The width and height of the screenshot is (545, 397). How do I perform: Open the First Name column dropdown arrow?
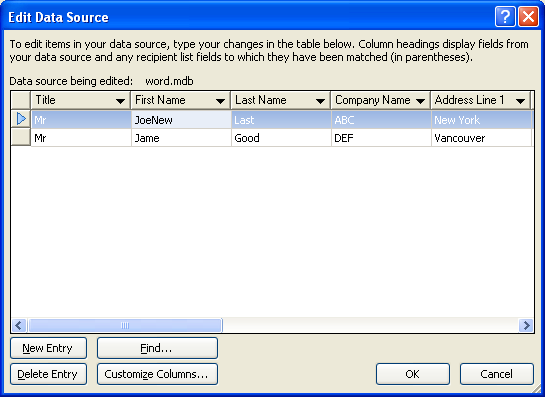(220, 101)
